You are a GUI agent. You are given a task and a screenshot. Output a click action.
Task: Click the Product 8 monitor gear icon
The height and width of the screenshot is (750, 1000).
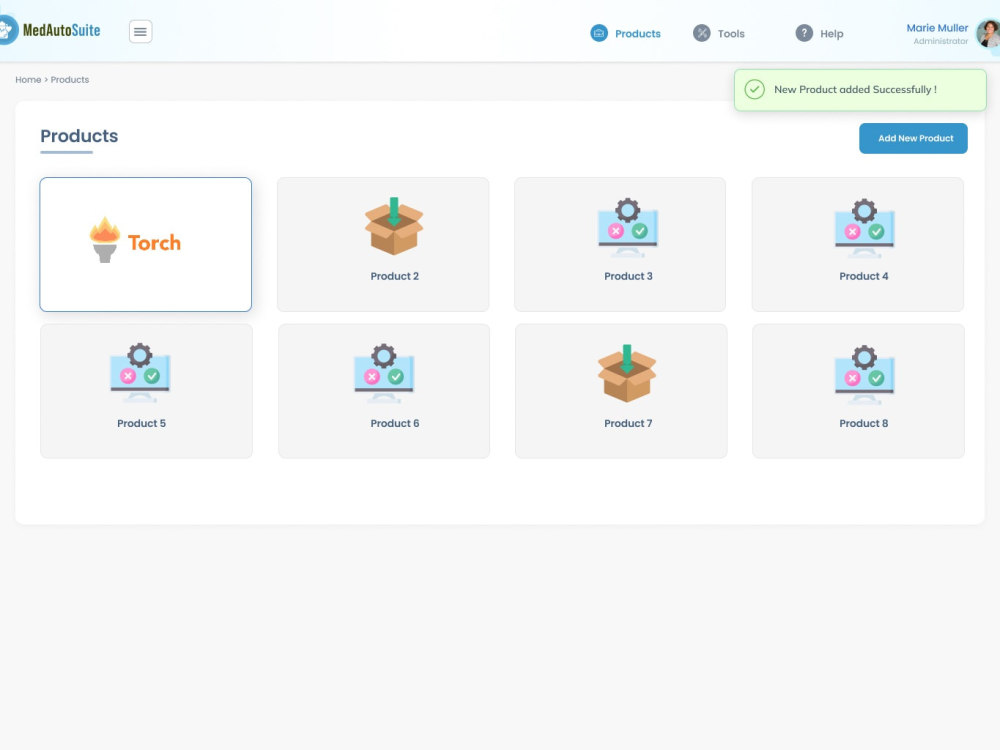point(864,375)
